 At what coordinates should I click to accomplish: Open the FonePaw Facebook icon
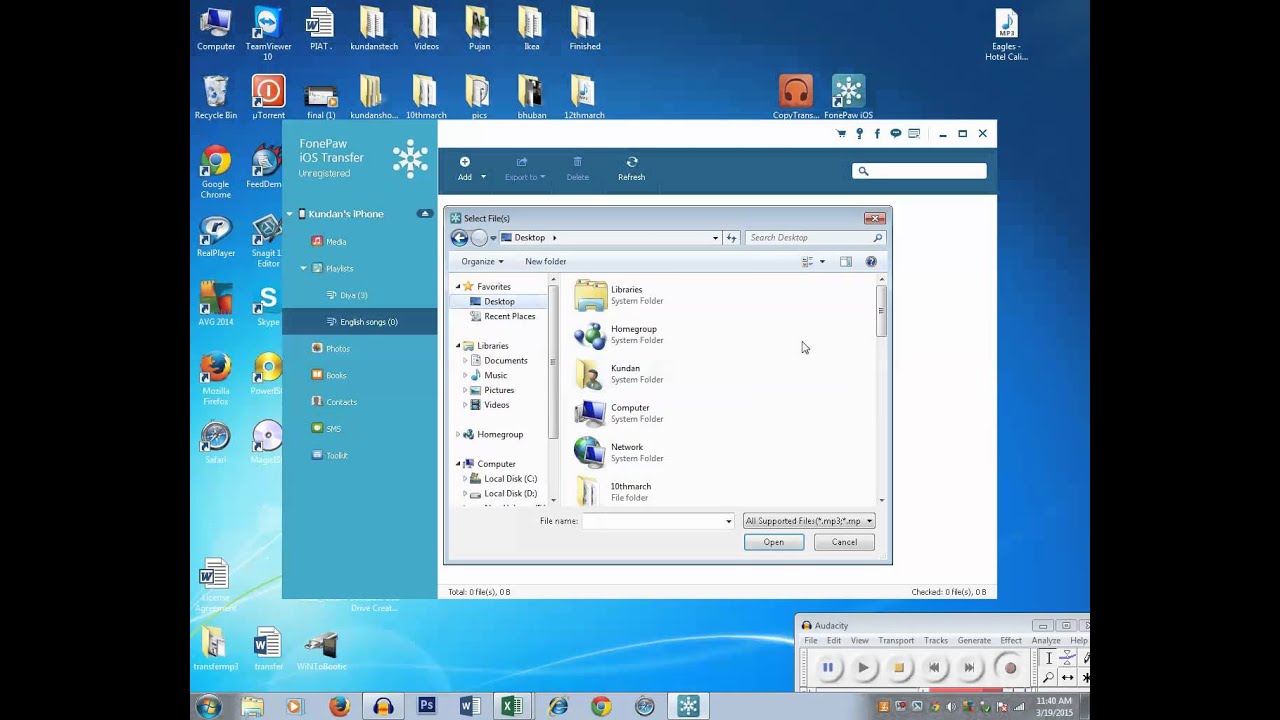coord(877,134)
